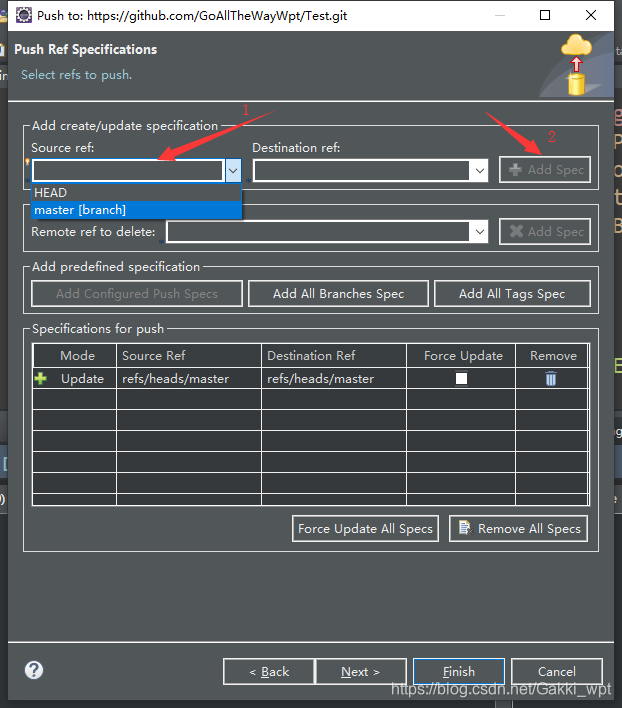622x708 pixels.
Task: Close the Push dialog window
Action: click(x=590, y=15)
